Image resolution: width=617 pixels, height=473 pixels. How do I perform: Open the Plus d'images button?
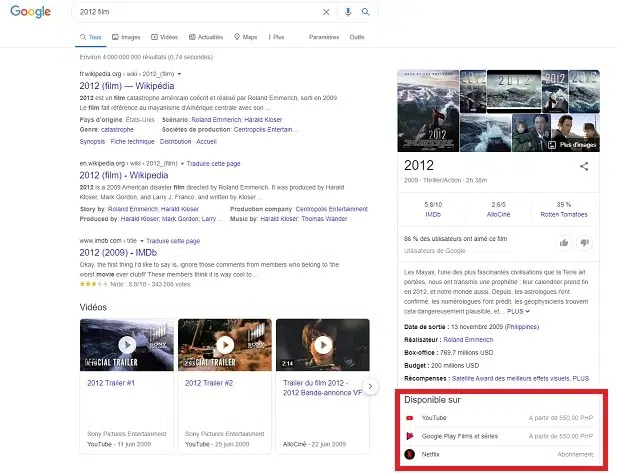click(x=573, y=145)
